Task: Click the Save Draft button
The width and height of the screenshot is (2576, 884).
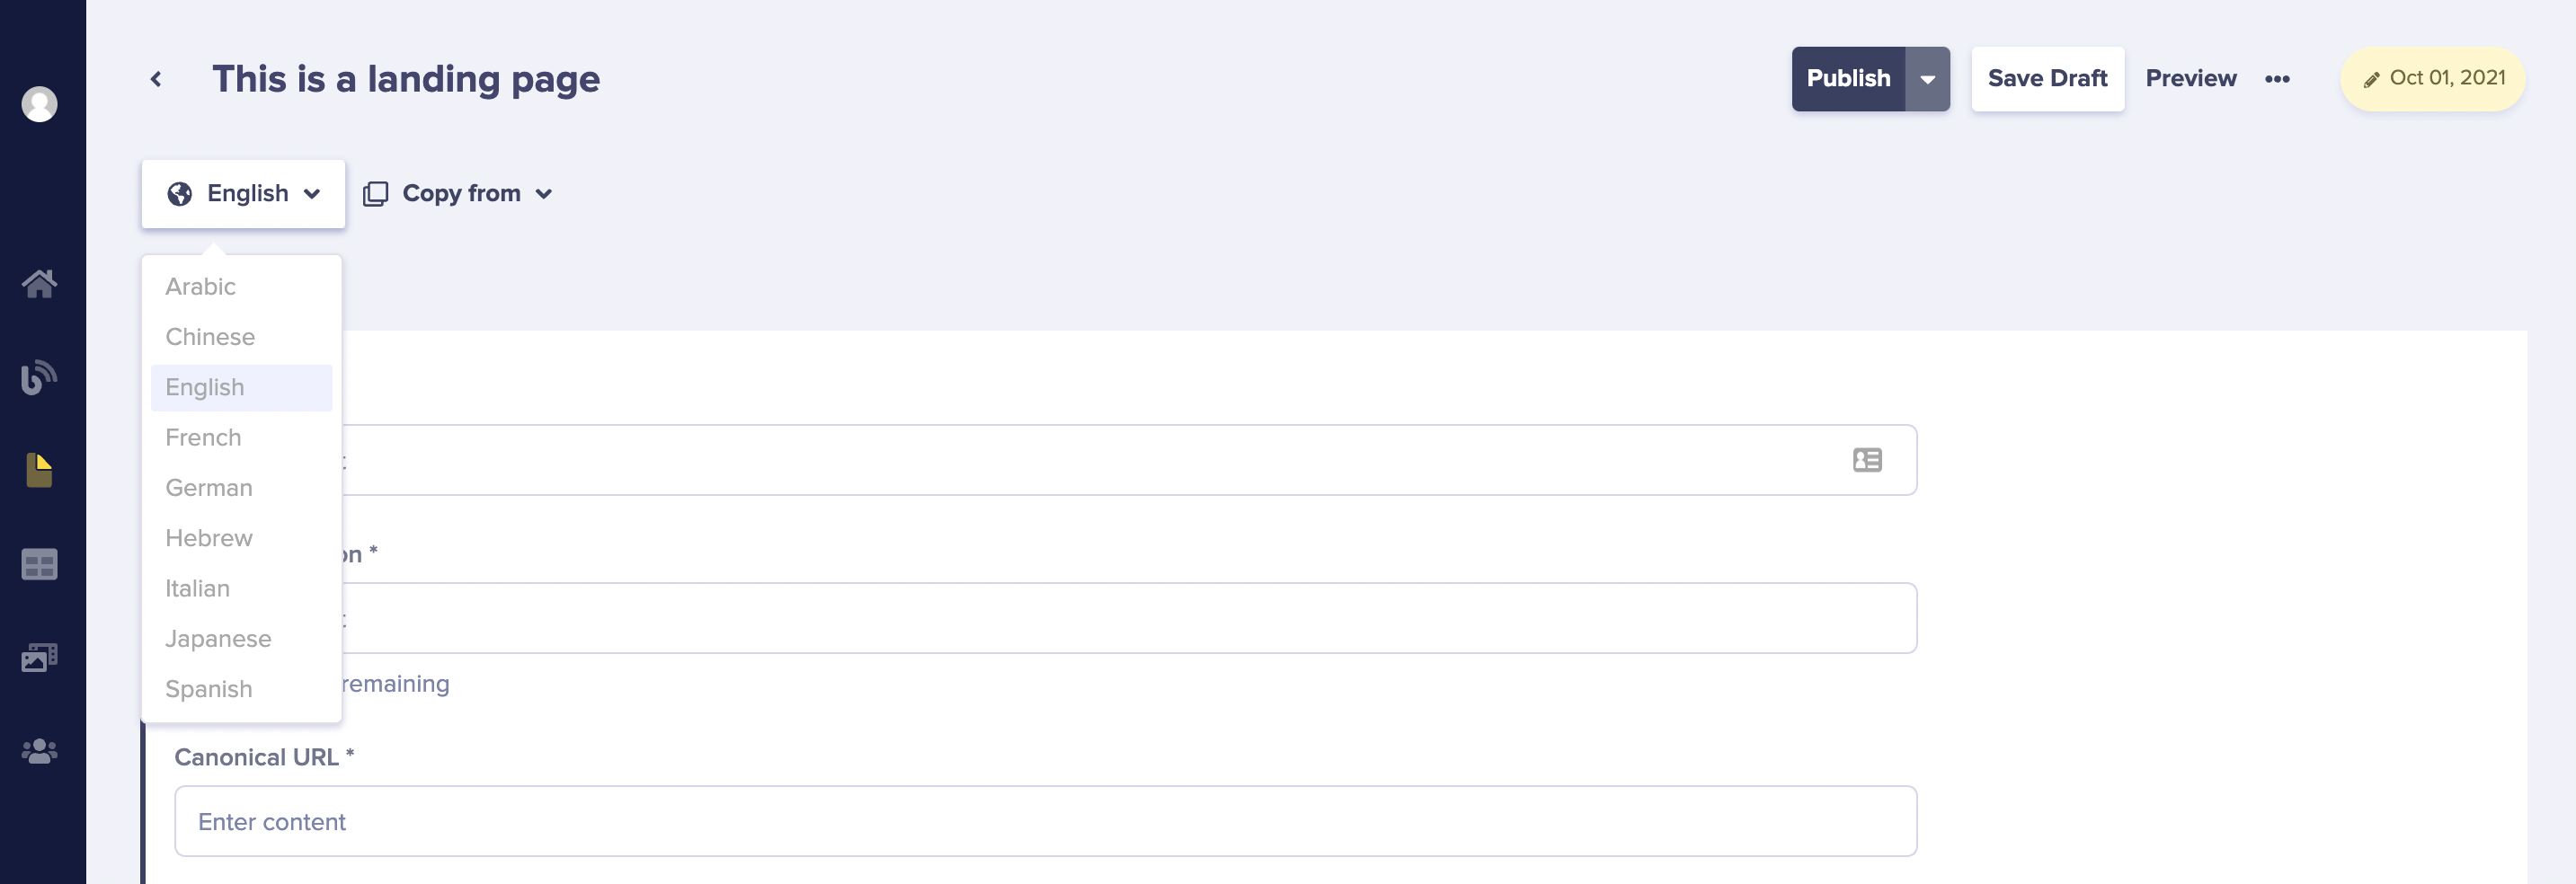Action: click(x=2047, y=79)
